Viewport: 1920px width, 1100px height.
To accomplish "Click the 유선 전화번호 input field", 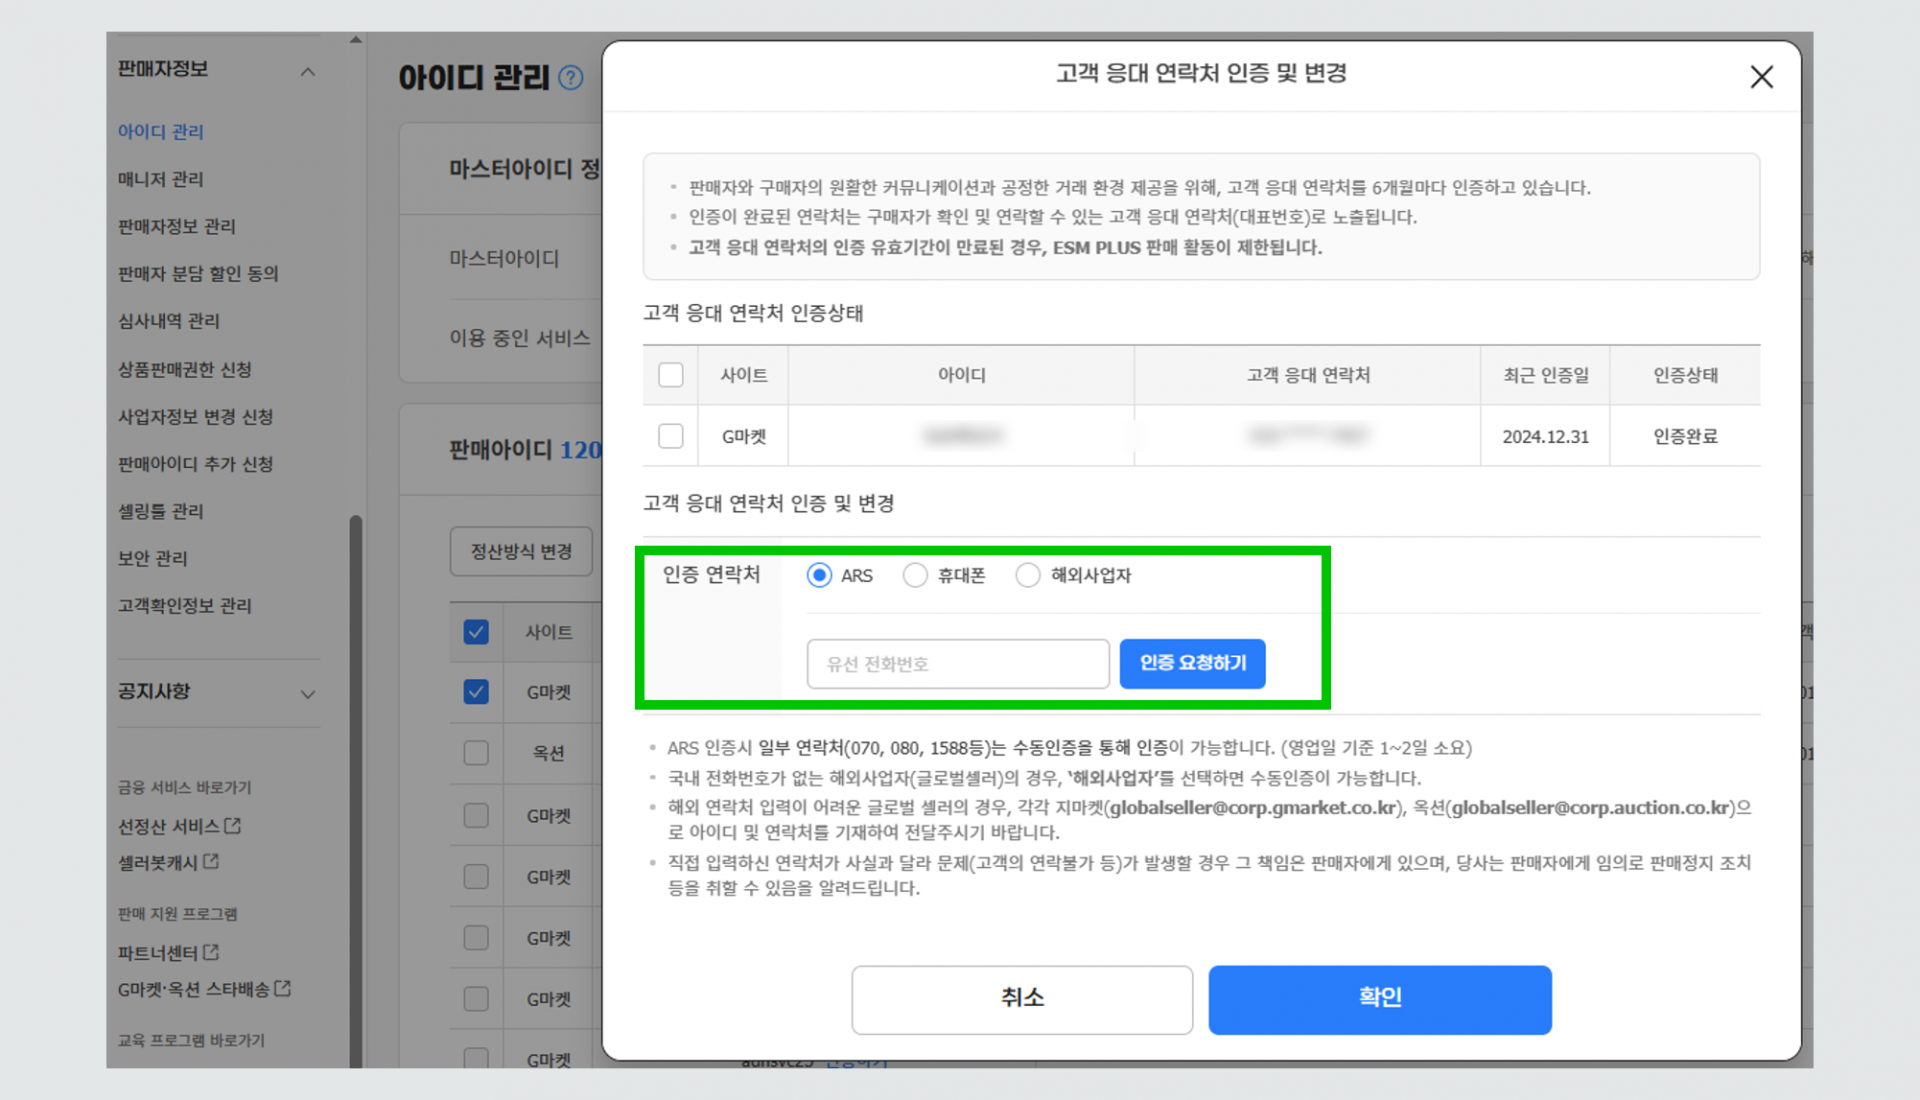I will pyautogui.click(x=957, y=663).
